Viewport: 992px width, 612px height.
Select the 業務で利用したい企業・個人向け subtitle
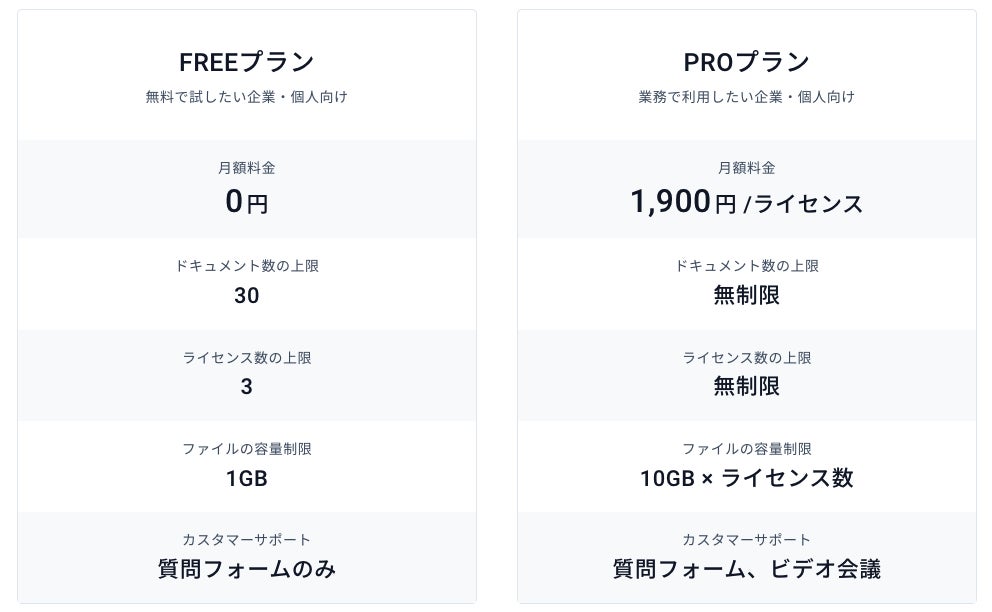746,97
